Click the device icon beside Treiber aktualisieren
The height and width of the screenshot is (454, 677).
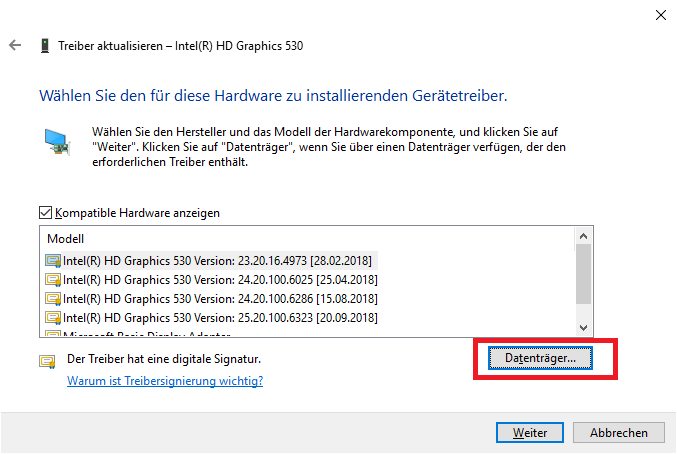(x=44, y=45)
